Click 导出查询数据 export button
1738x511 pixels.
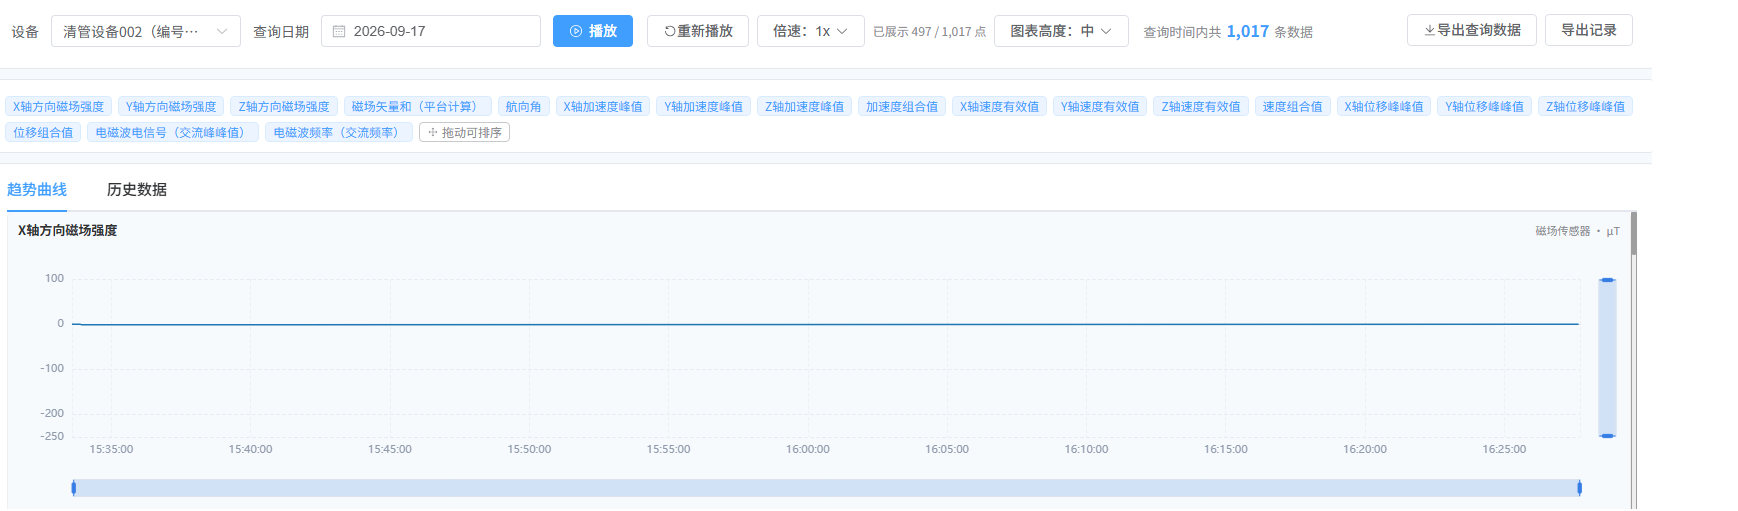[x=1472, y=30]
